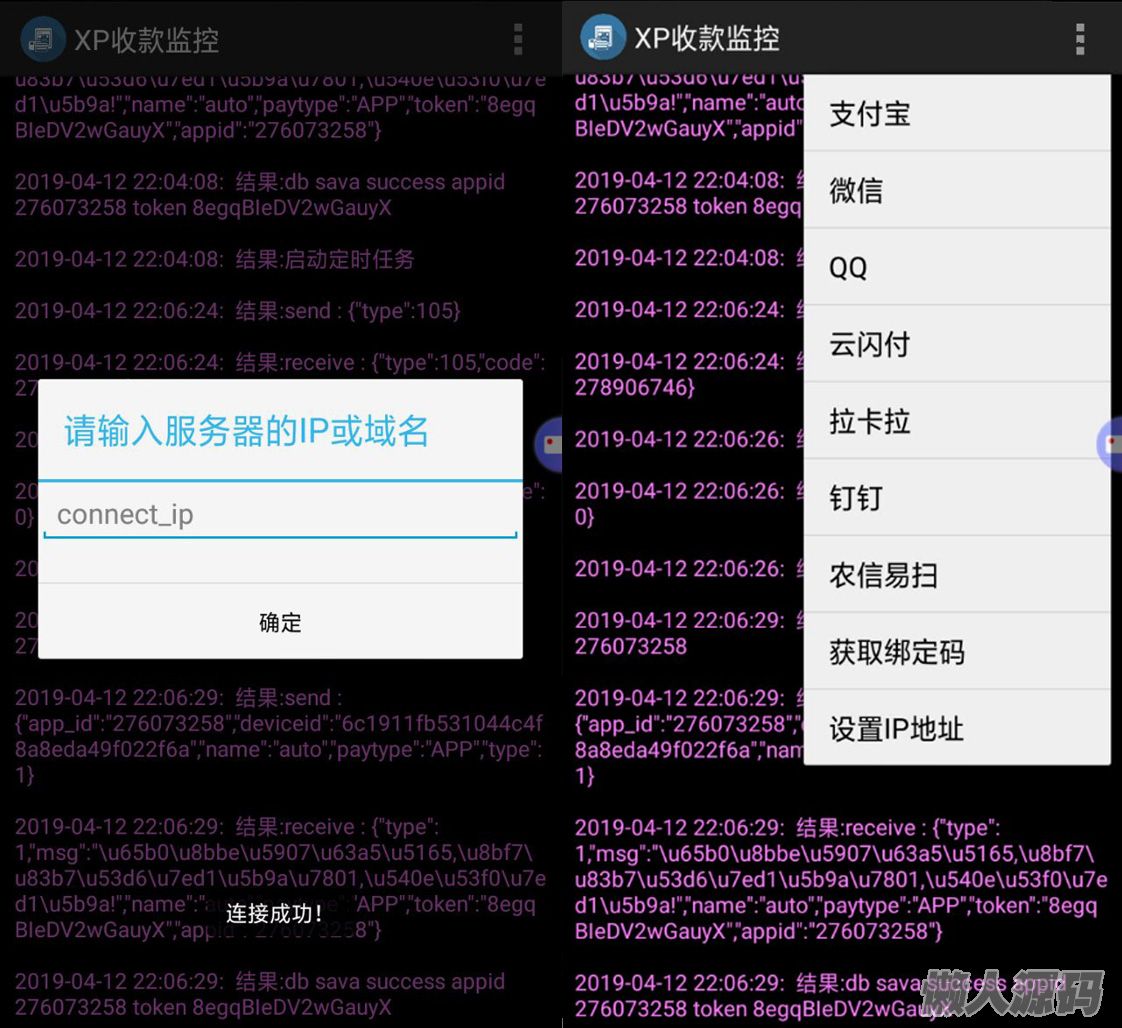The image size is (1122, 1028).
Task: Open 设置IP地址 menu option
Action: pyautogui.click(x=957, y=728)
